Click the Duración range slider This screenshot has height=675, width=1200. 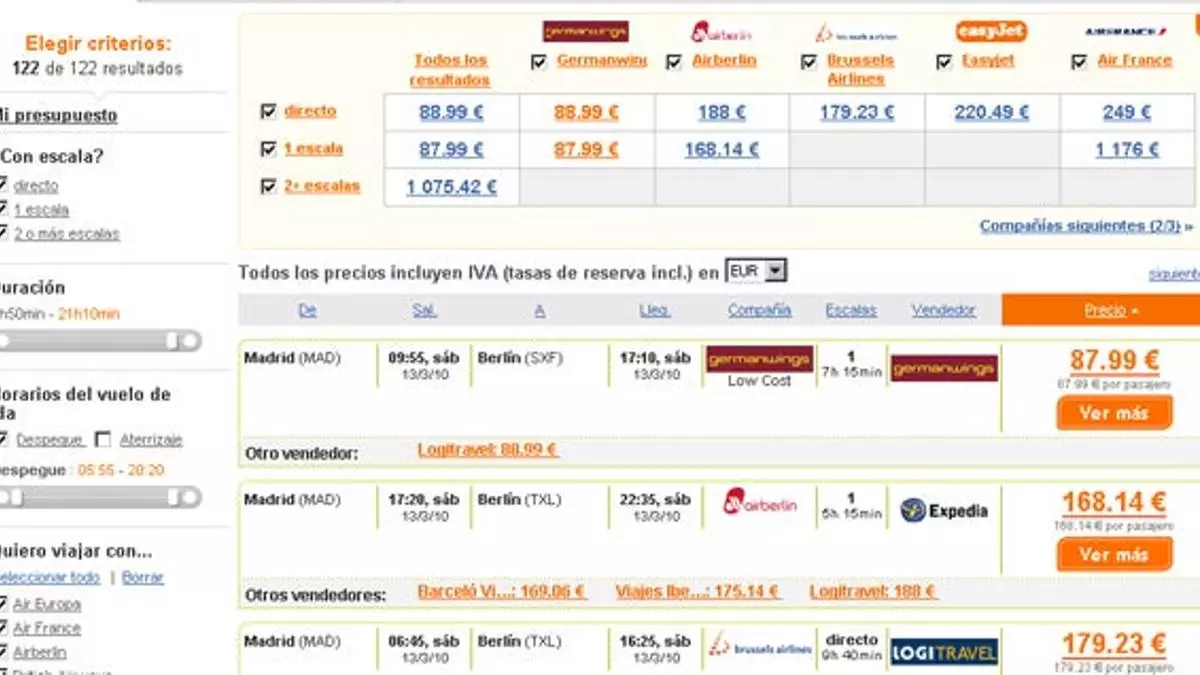[x=100, y=341]
